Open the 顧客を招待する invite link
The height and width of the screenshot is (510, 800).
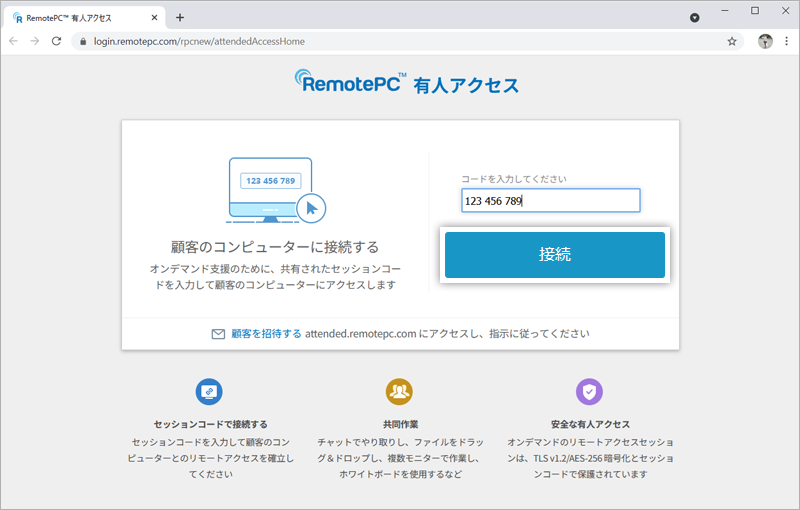(x=266, y=334)
